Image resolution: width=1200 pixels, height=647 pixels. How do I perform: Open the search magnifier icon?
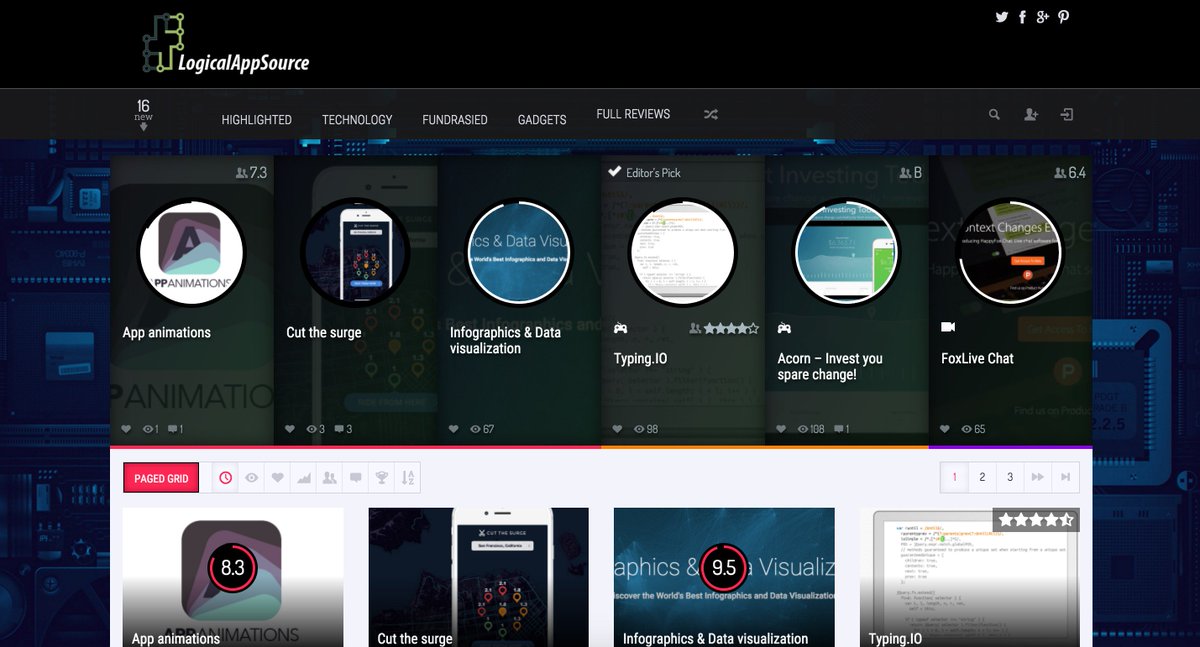(994, 115)
